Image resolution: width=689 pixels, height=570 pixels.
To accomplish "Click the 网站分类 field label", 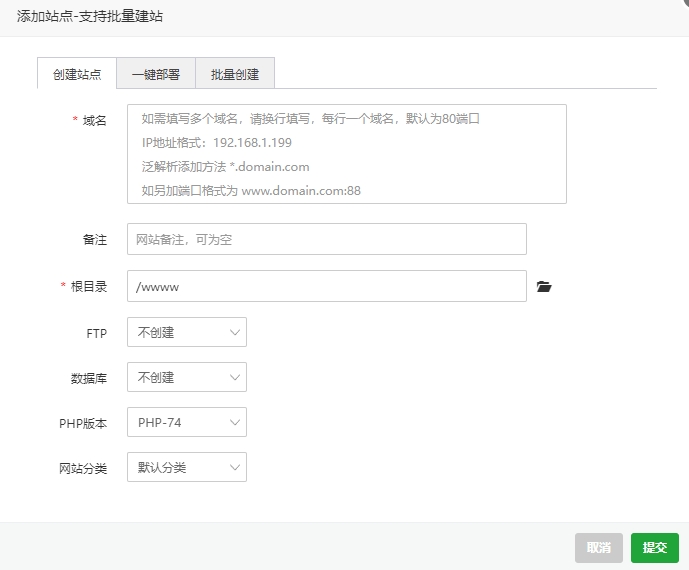I will pos(83,468).
